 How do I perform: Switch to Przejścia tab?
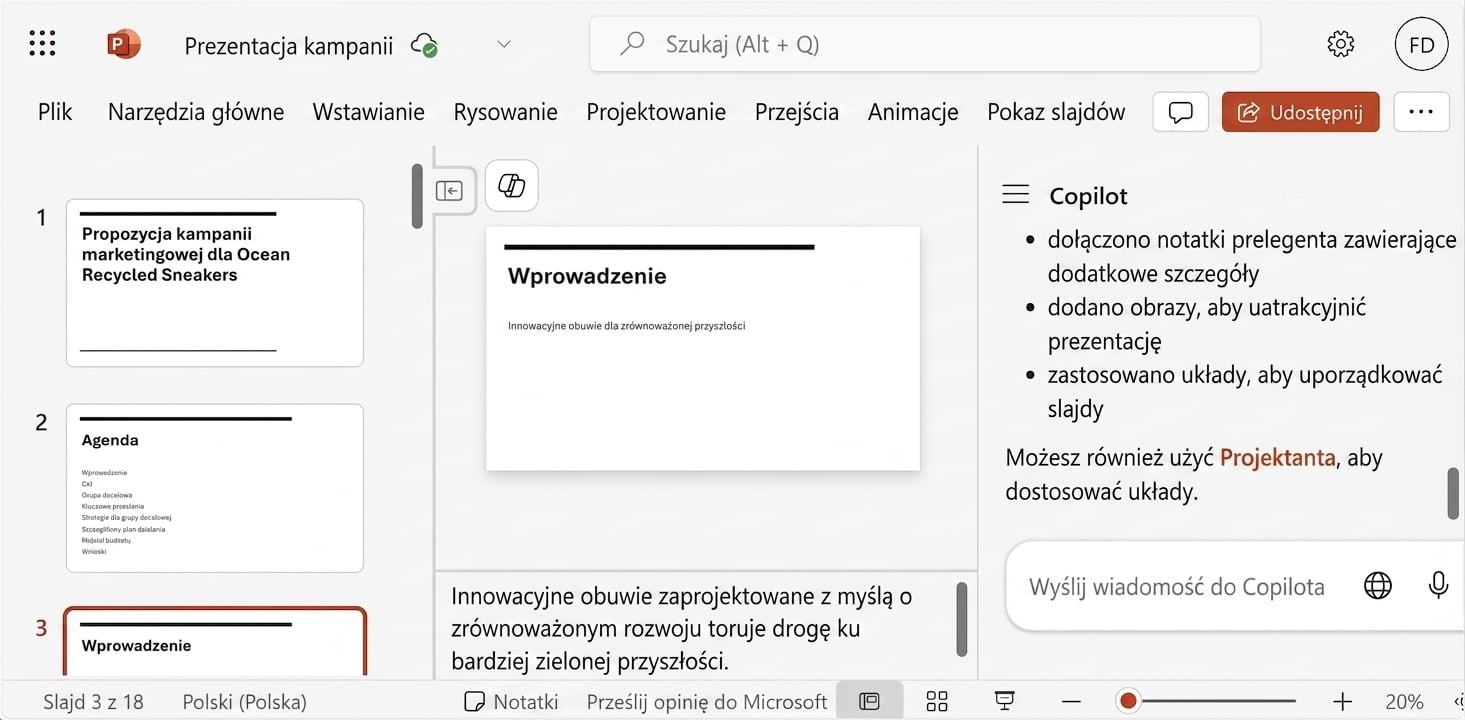tap(797, 112)
